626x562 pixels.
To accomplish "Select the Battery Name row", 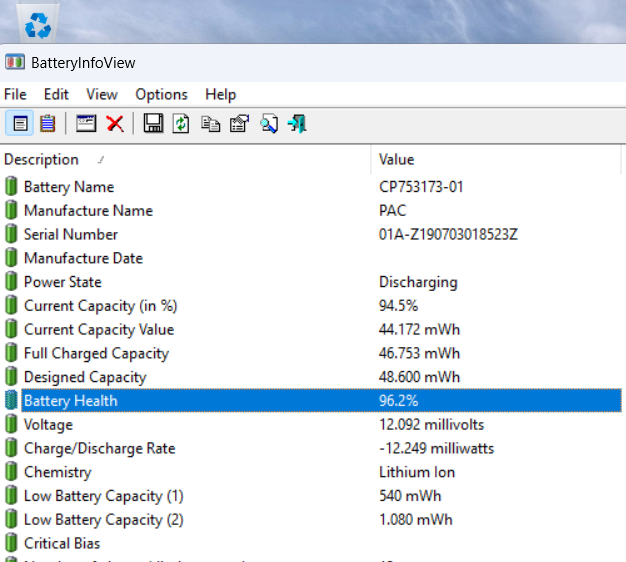I will (313, 186).
